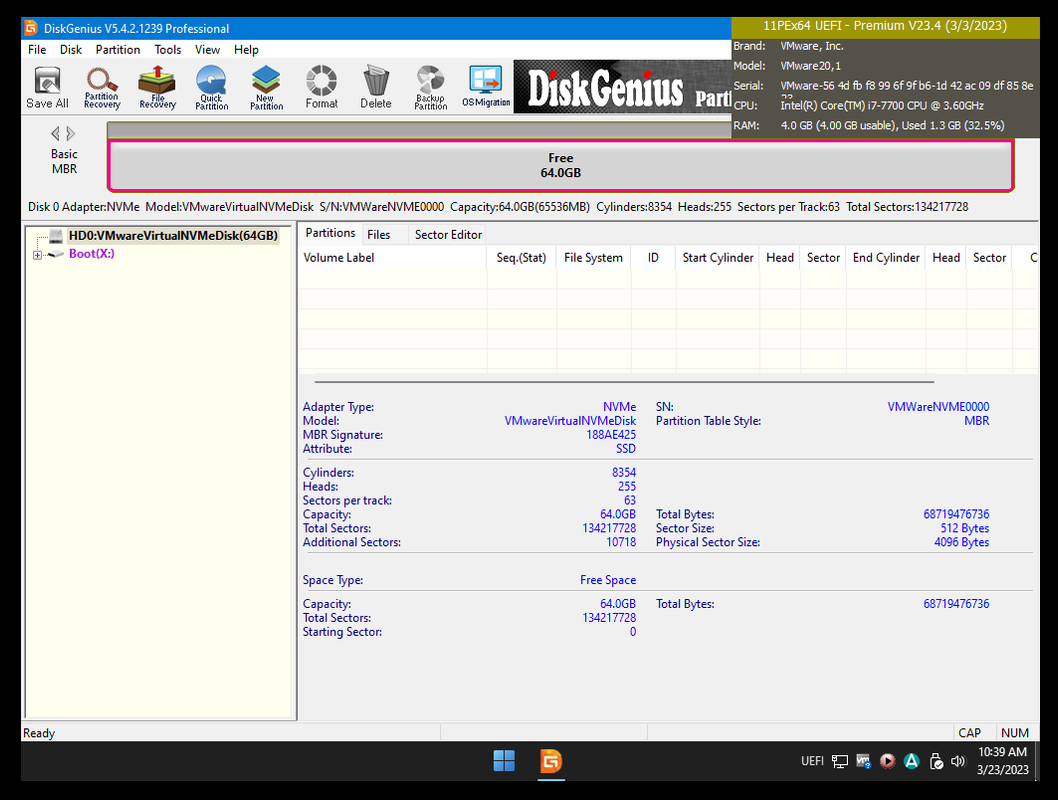Click the Sector Size value 512 Bytes
The width and height of the screenshot is (1058, 800).
(965, 528)
